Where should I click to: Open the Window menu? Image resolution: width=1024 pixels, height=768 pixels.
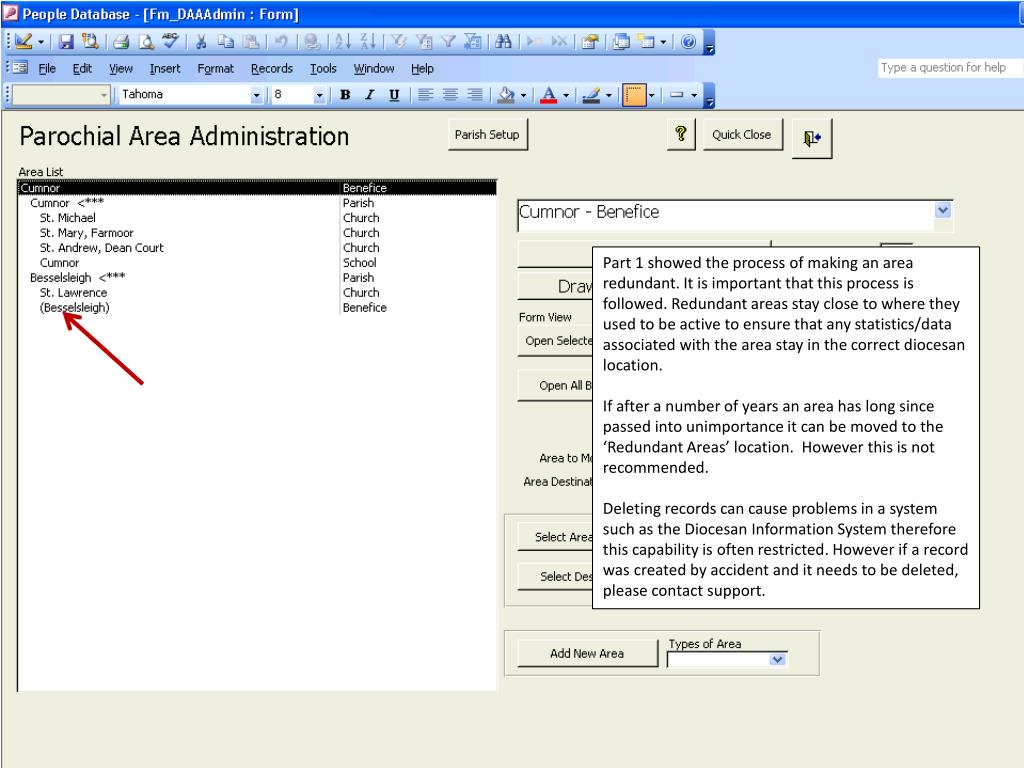374,69
